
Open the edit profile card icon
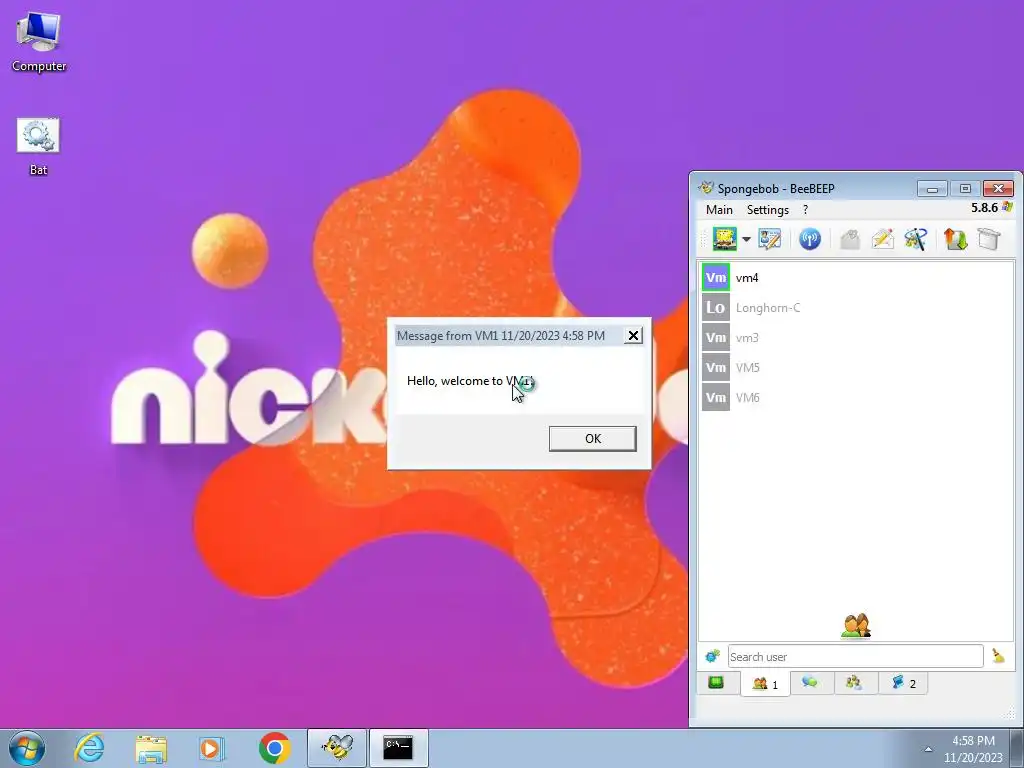(769, 239)
